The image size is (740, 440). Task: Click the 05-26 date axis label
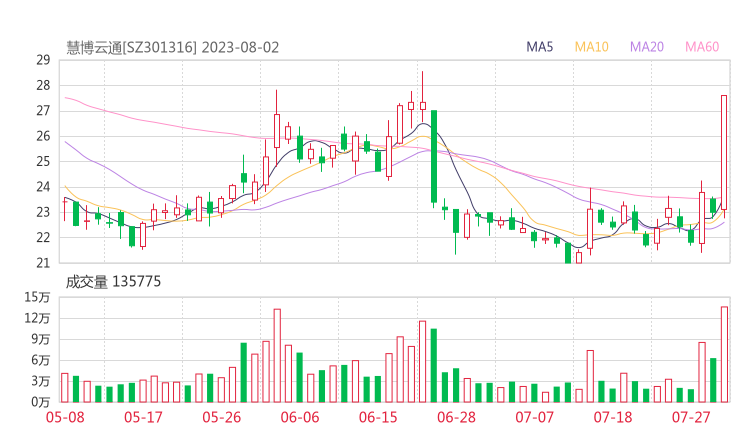(x=222, y=417)
